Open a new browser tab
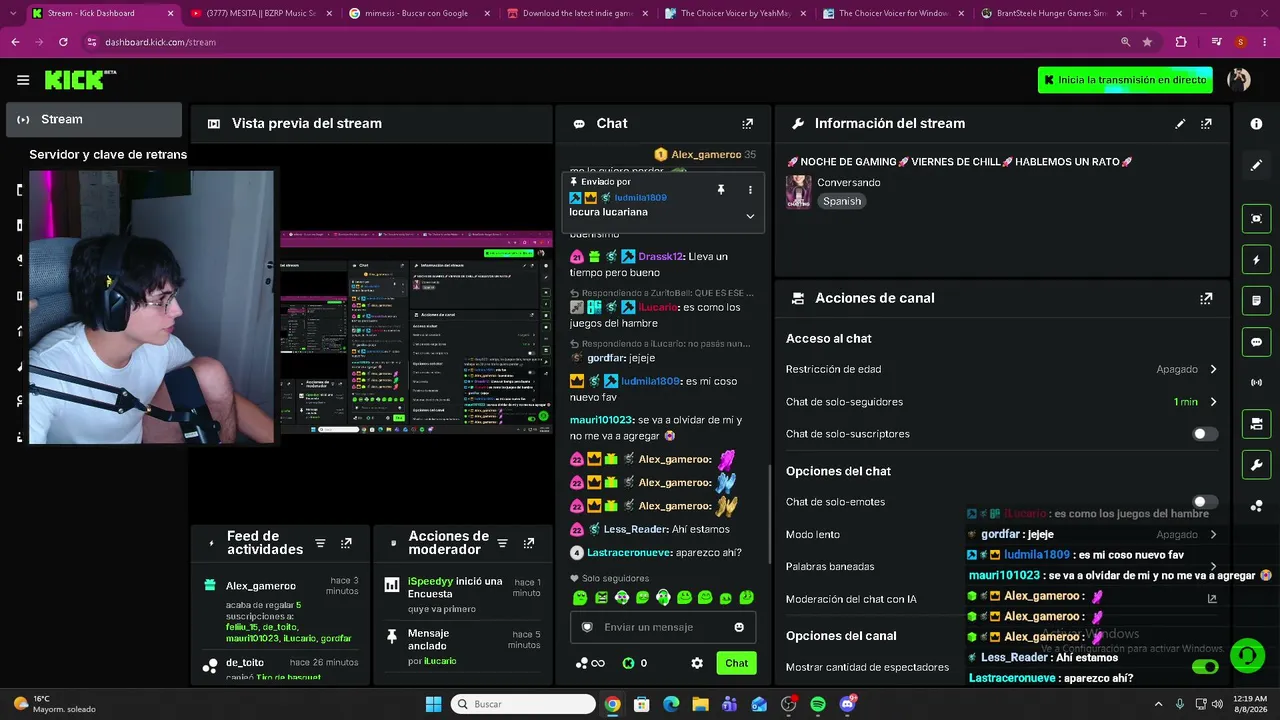 pos(1143,13)
